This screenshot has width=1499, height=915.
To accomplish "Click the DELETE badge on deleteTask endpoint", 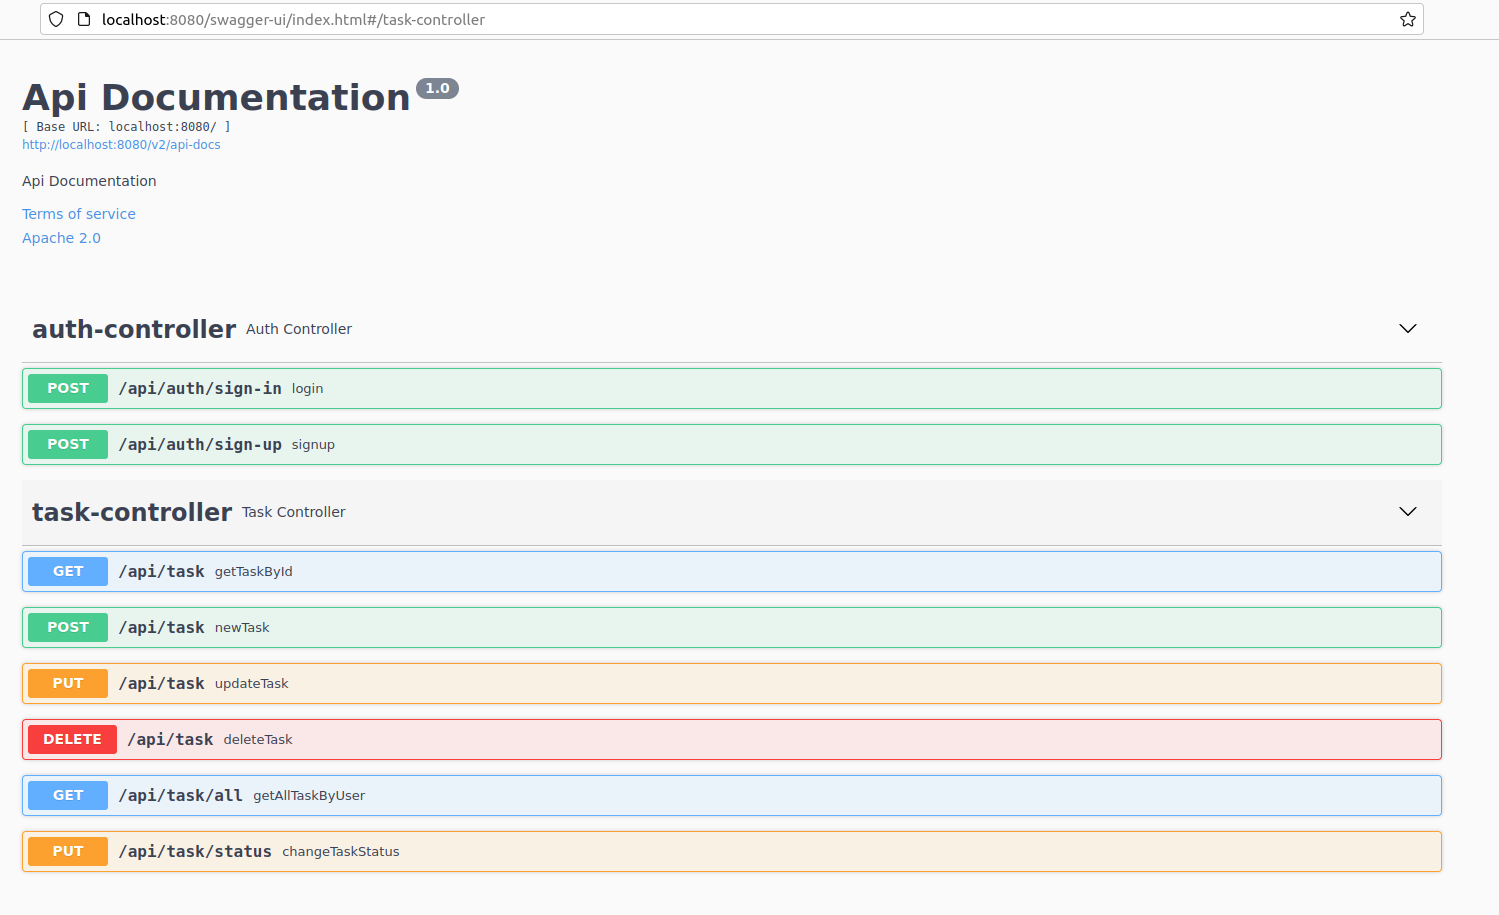I will coord(71,739).
